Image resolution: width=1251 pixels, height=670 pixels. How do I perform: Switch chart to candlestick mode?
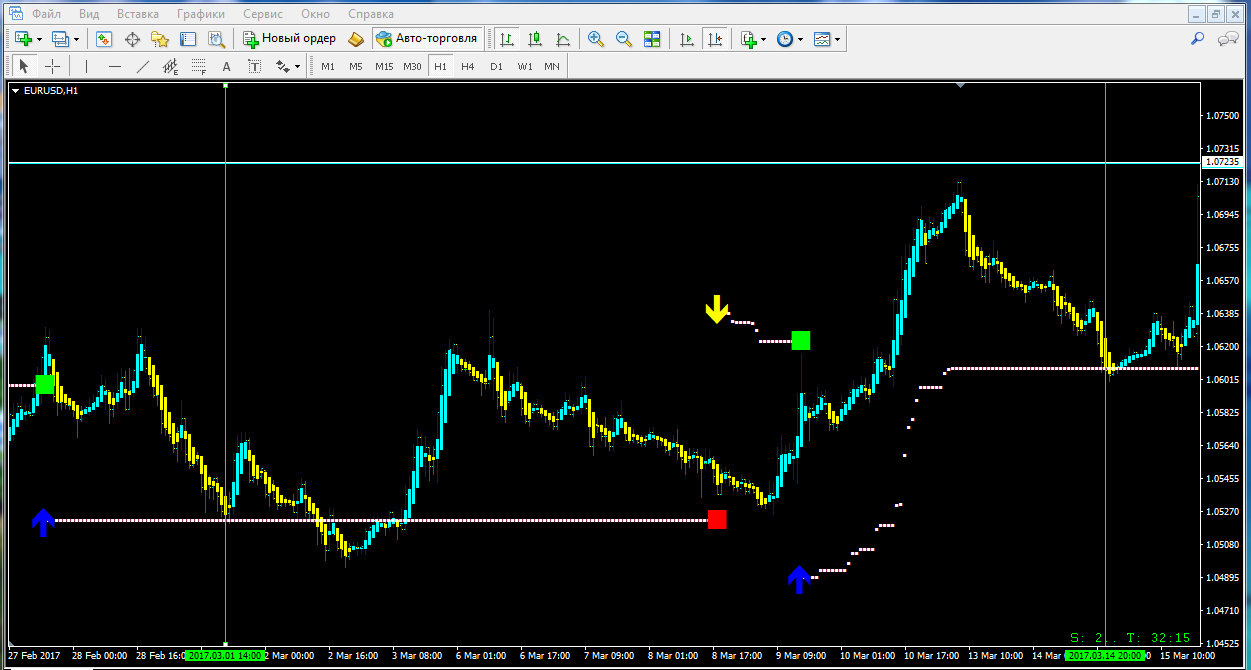(535, 39)
